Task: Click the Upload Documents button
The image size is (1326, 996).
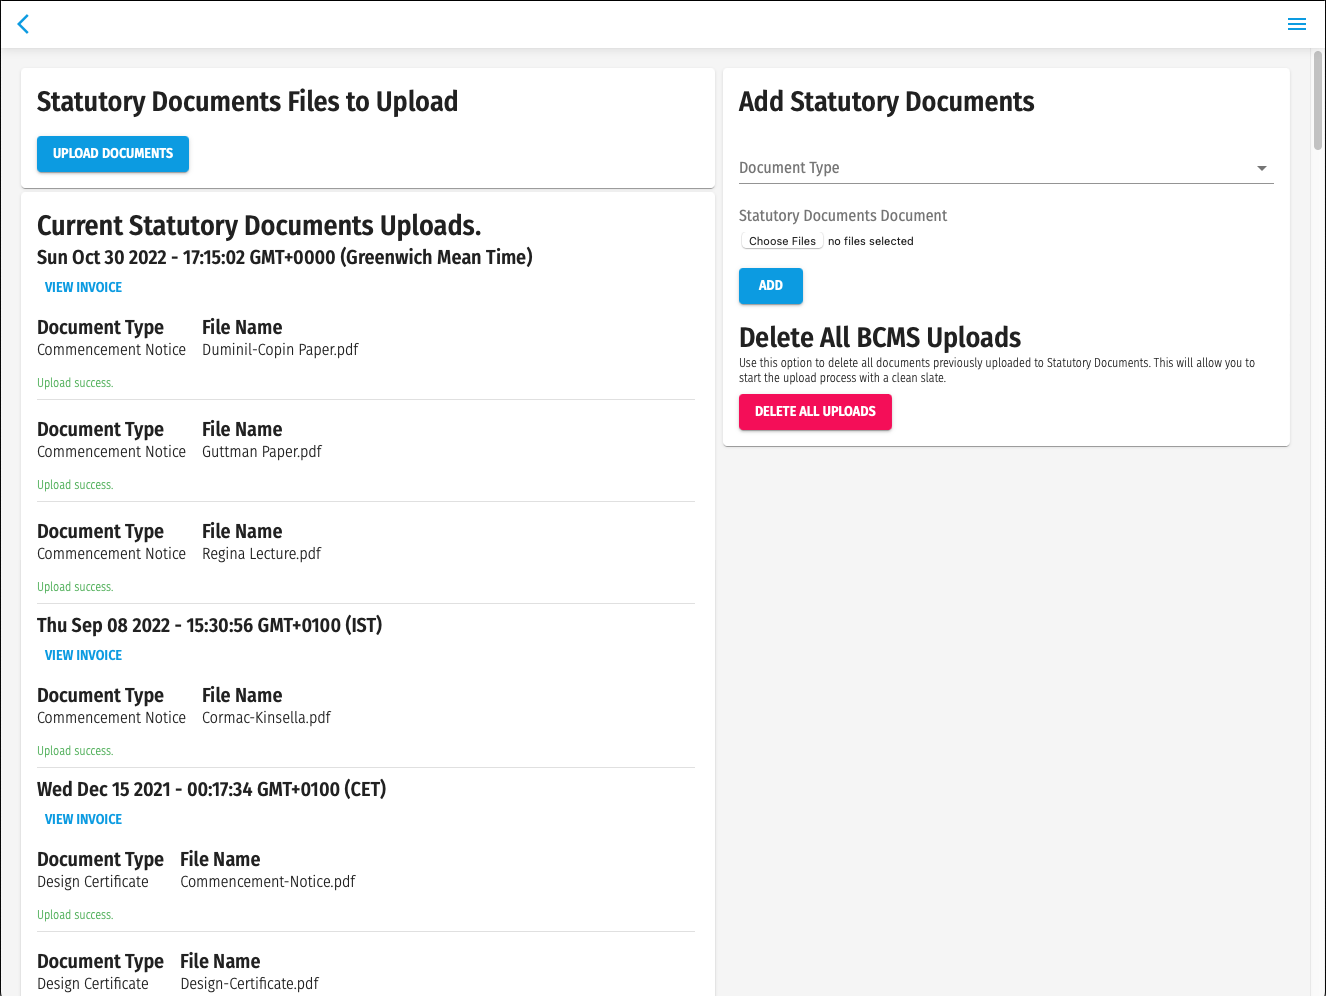Action: point(113,154)
